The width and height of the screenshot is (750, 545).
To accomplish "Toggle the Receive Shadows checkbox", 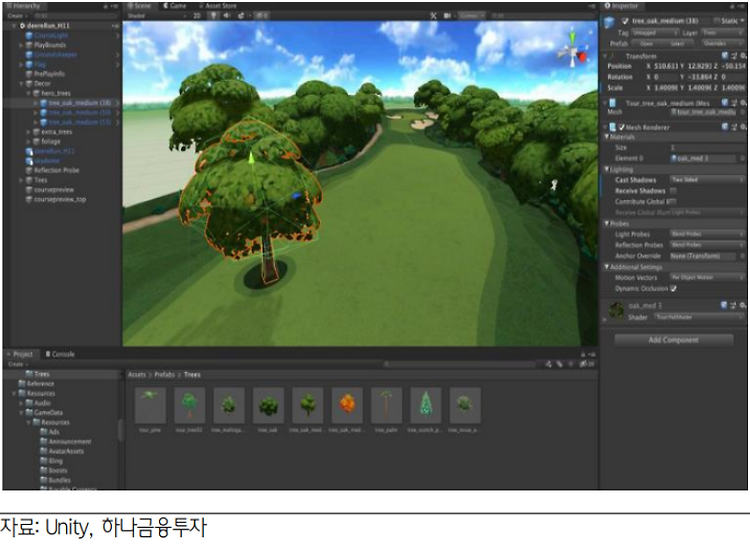I will (673, 190).
